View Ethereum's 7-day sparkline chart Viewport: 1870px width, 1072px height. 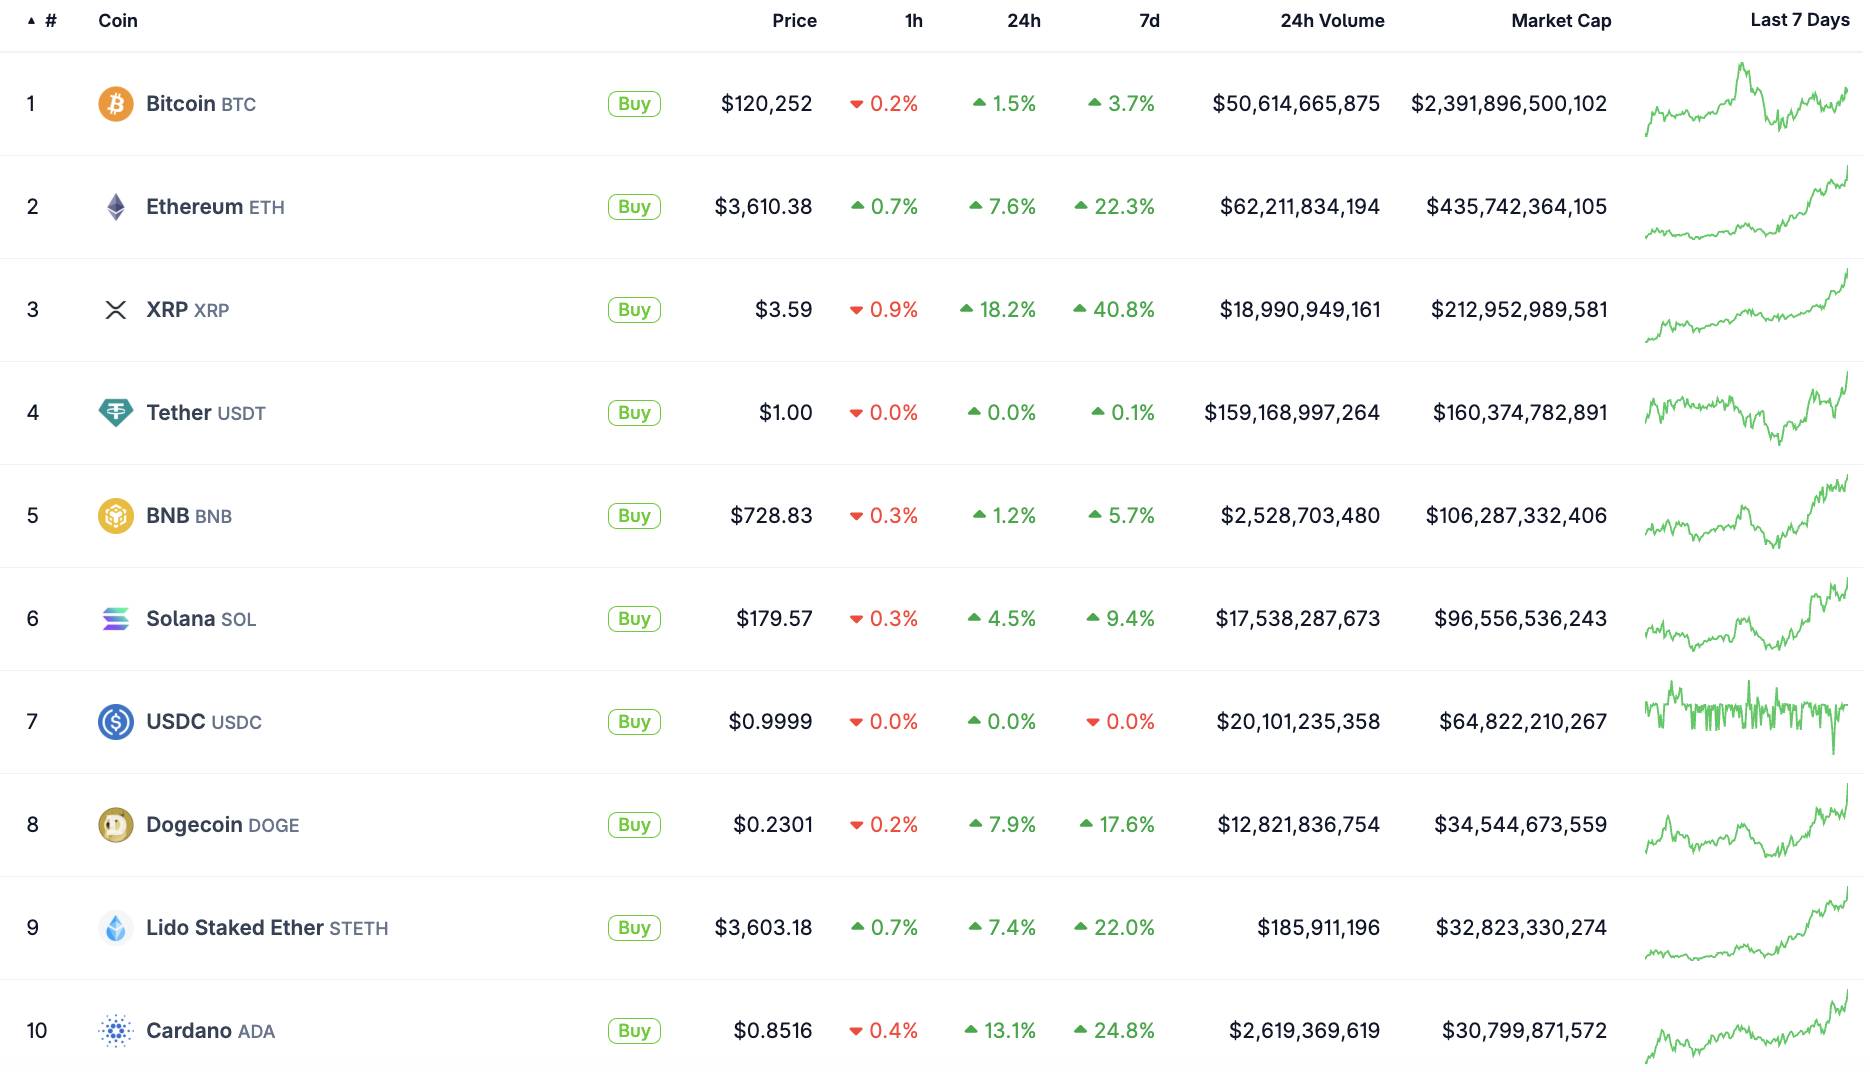[1746, 204]
